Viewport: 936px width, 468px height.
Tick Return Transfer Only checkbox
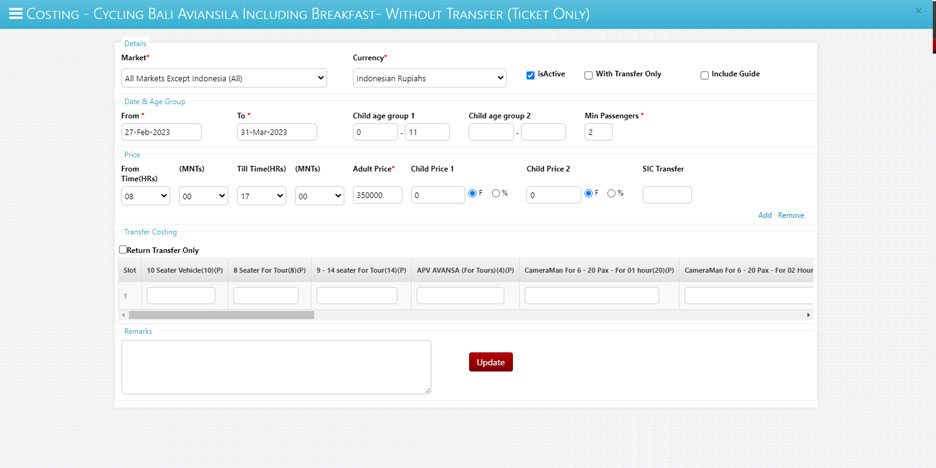coord(123,250)
